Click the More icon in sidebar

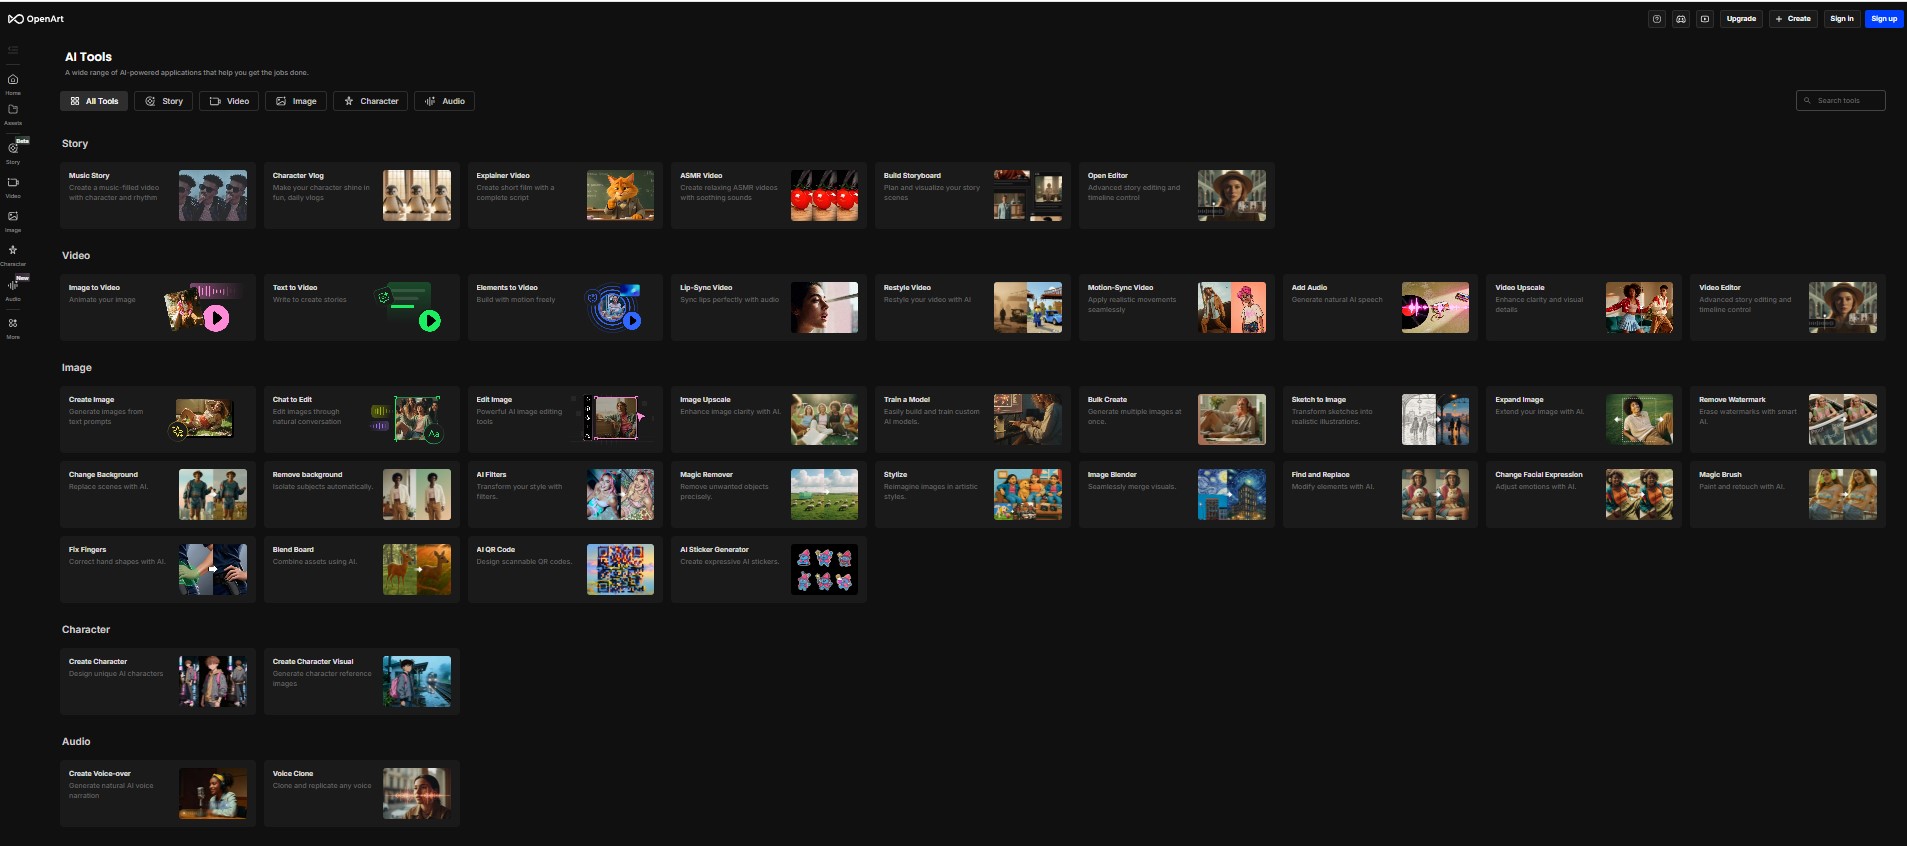(x=13, y=325)
